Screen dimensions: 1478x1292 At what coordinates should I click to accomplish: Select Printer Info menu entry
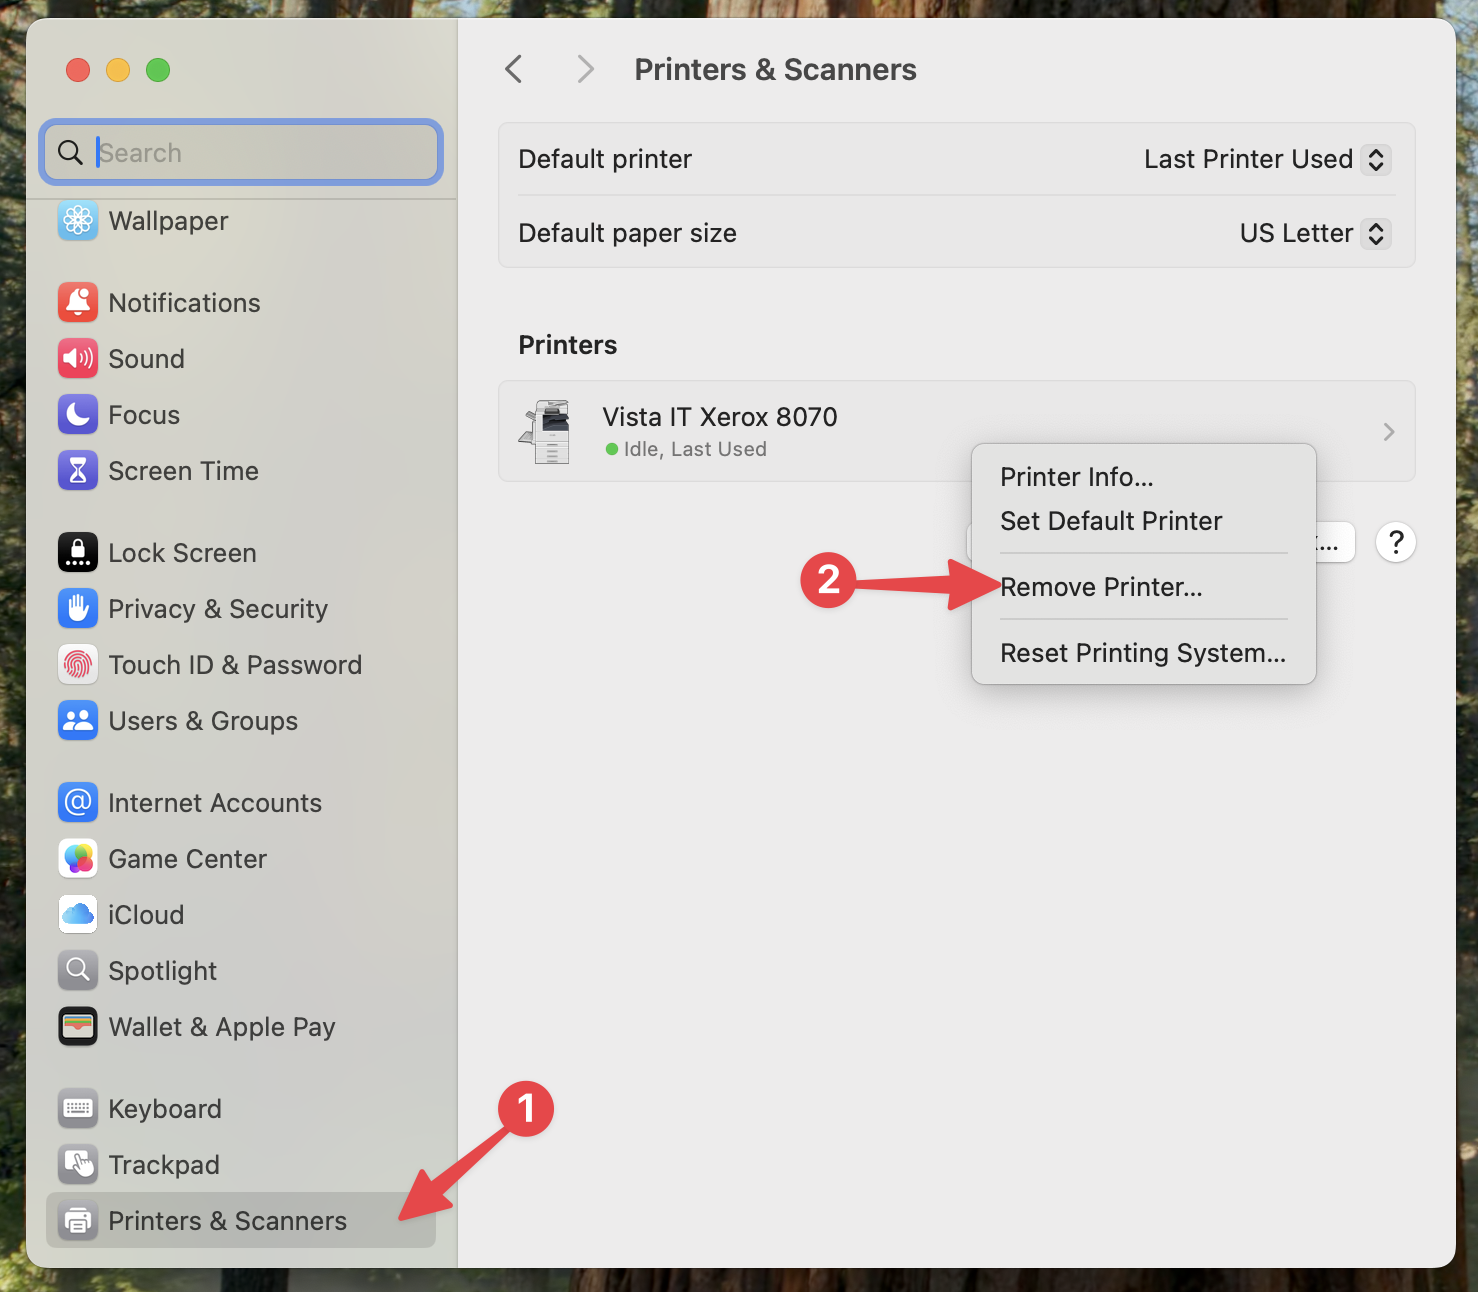1077,477
